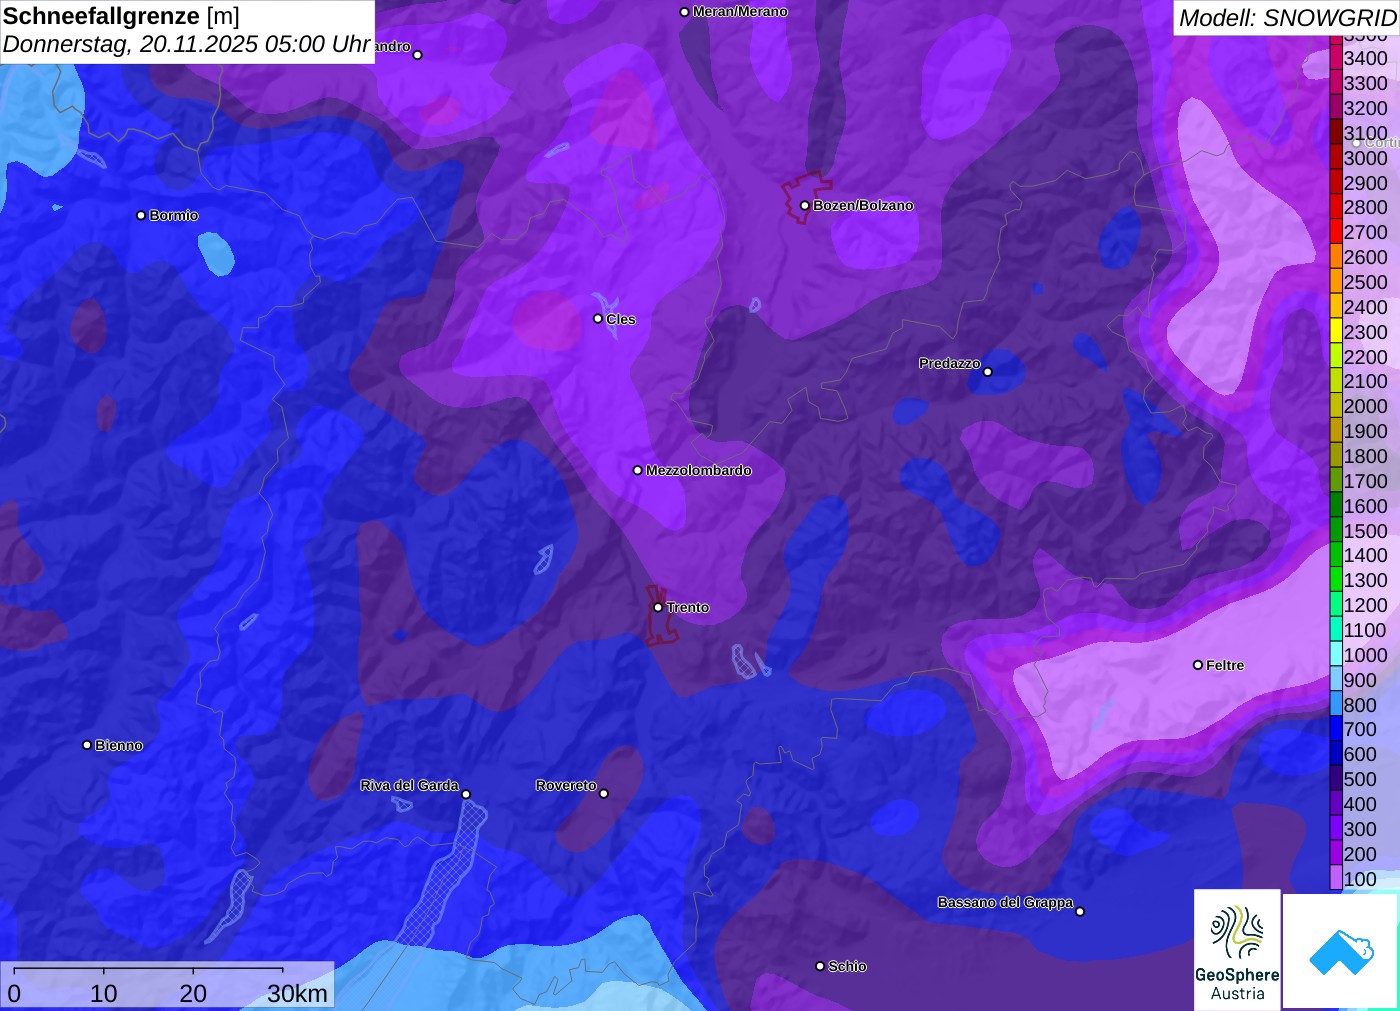Viewport: 1400px width, 1011px height.
Task: Click the Bienno marker dot
Action: [87, 745]
